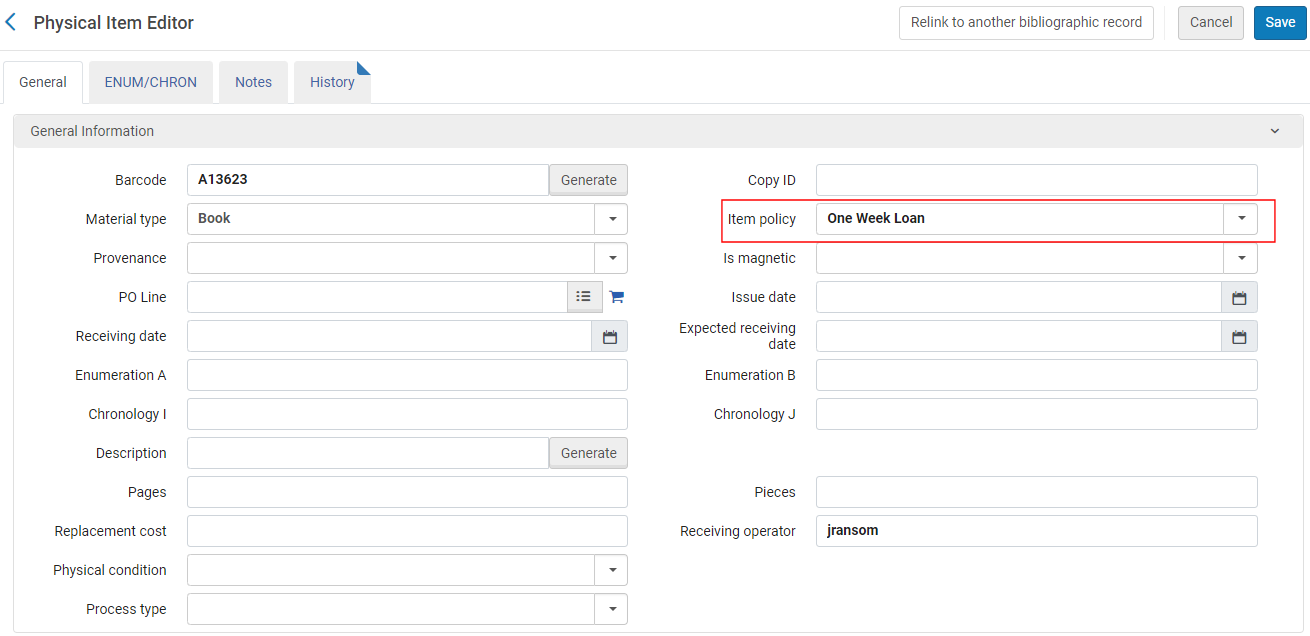Click into the Replacement cost field
1310x636 pixels.
click(407, 531)
